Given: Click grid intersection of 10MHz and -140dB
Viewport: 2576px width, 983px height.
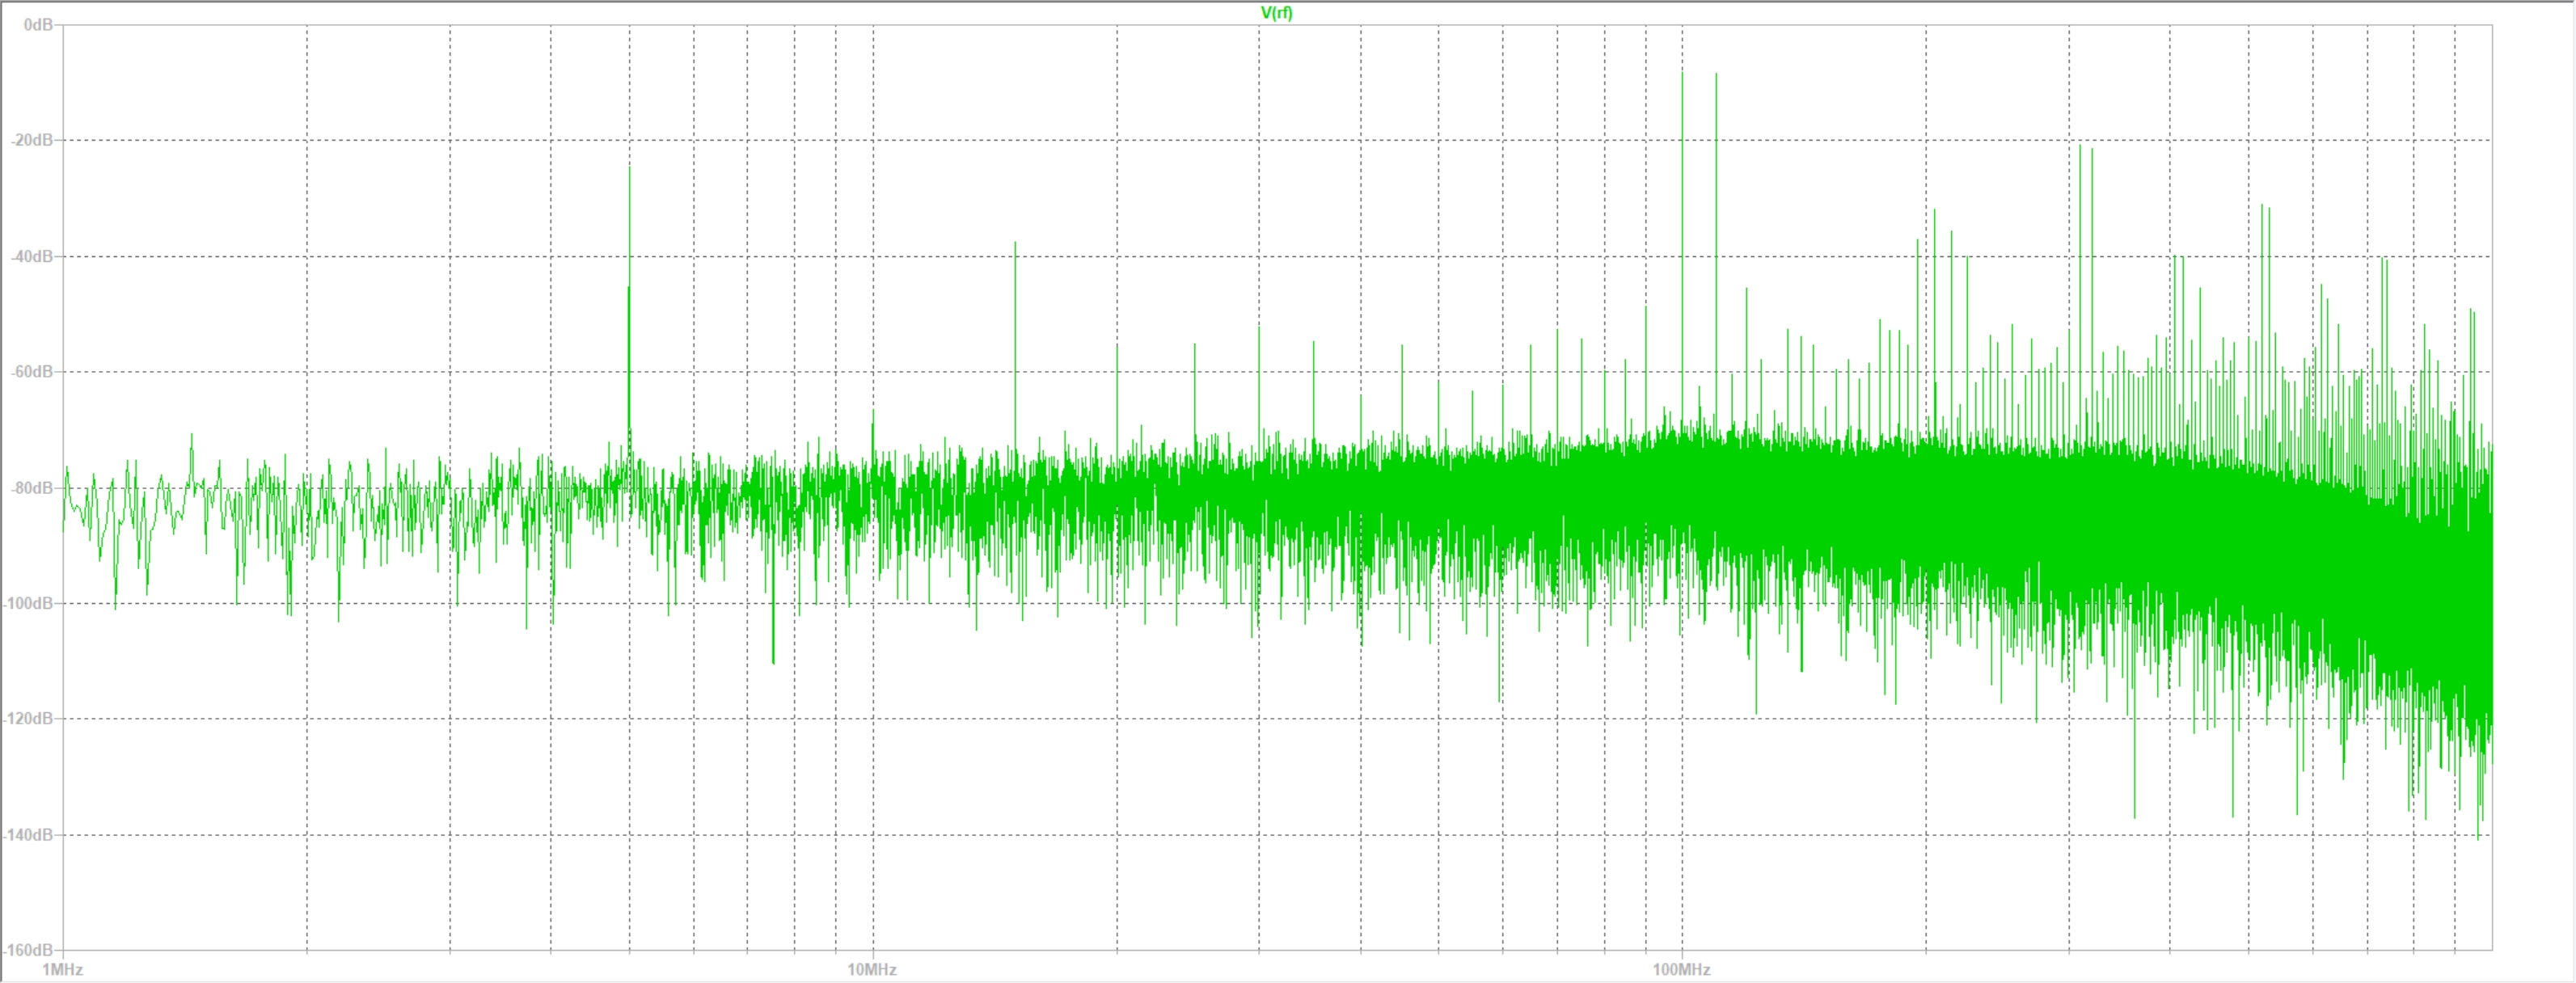Looking at the screenshot, I should pos(873,835).
